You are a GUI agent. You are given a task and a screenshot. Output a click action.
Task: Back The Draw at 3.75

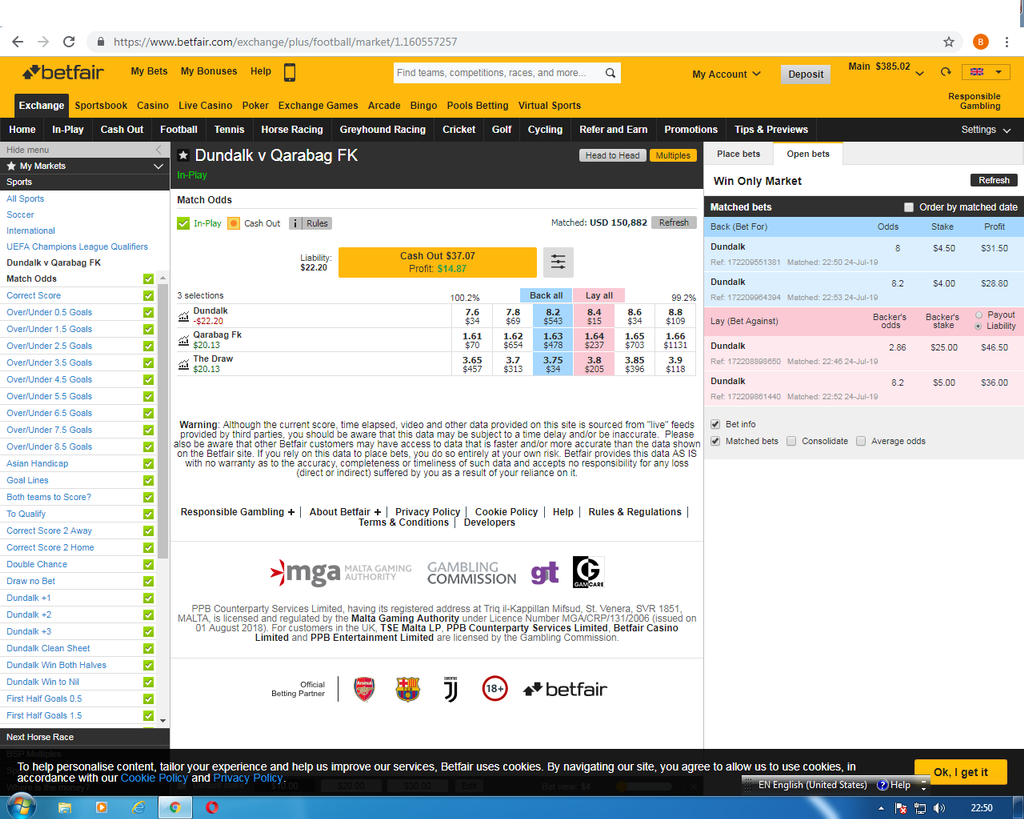(553, 364)
